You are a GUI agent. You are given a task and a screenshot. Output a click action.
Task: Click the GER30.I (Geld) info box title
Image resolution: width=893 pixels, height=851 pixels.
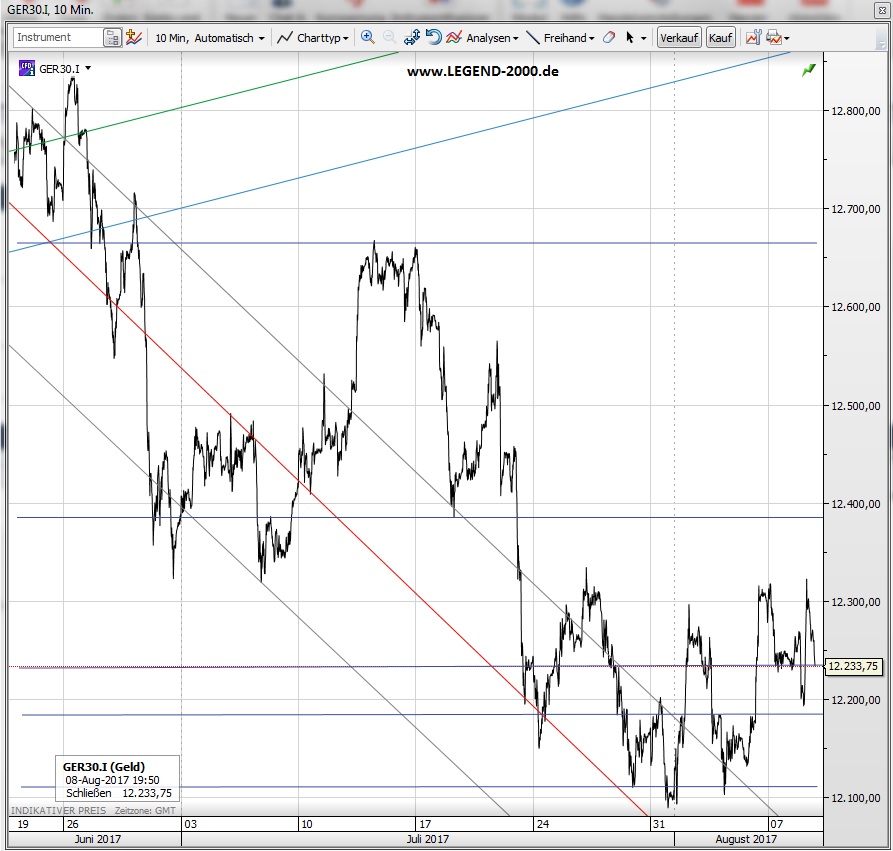(x=104, y=767)
